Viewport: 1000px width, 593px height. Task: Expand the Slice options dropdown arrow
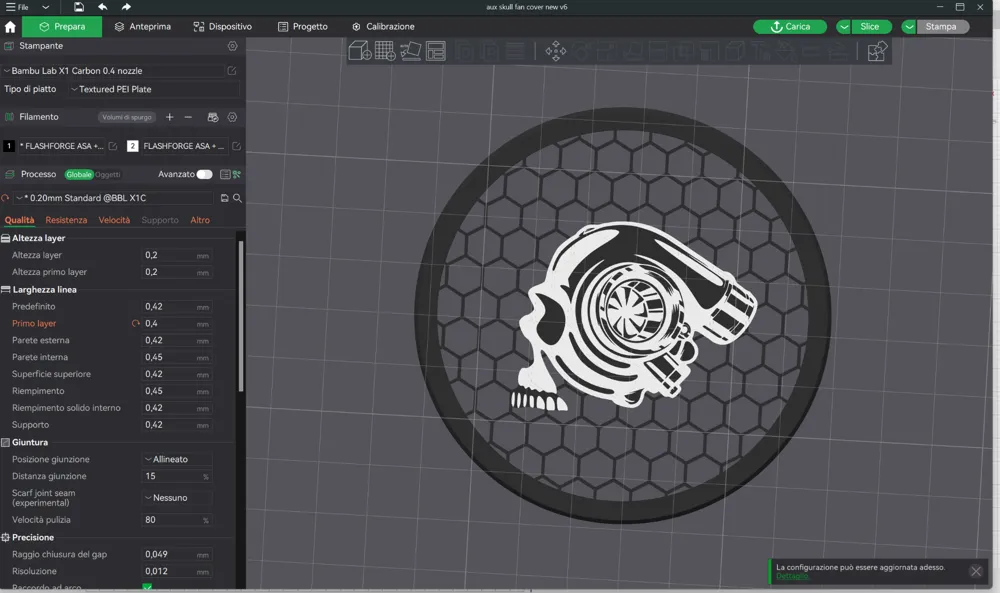(844, 27)
